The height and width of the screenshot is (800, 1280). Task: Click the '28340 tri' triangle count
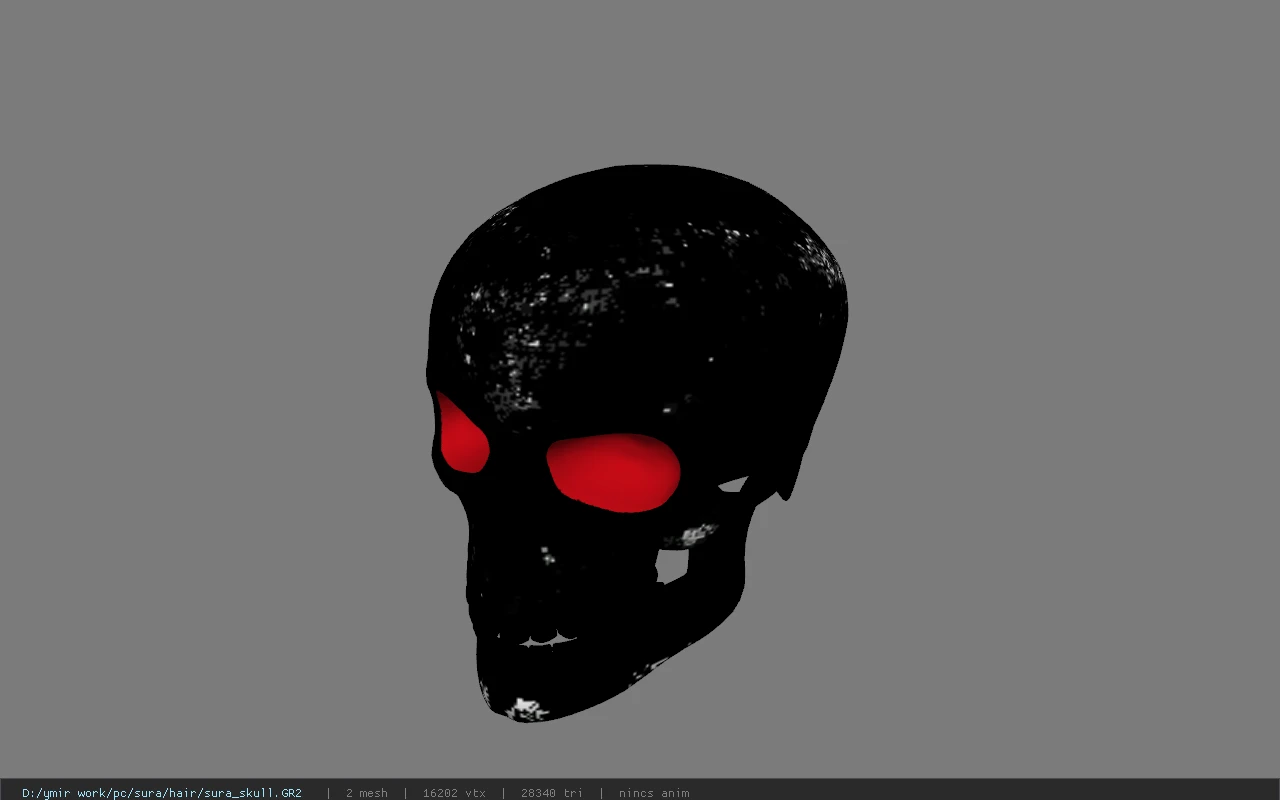[552, 793]
